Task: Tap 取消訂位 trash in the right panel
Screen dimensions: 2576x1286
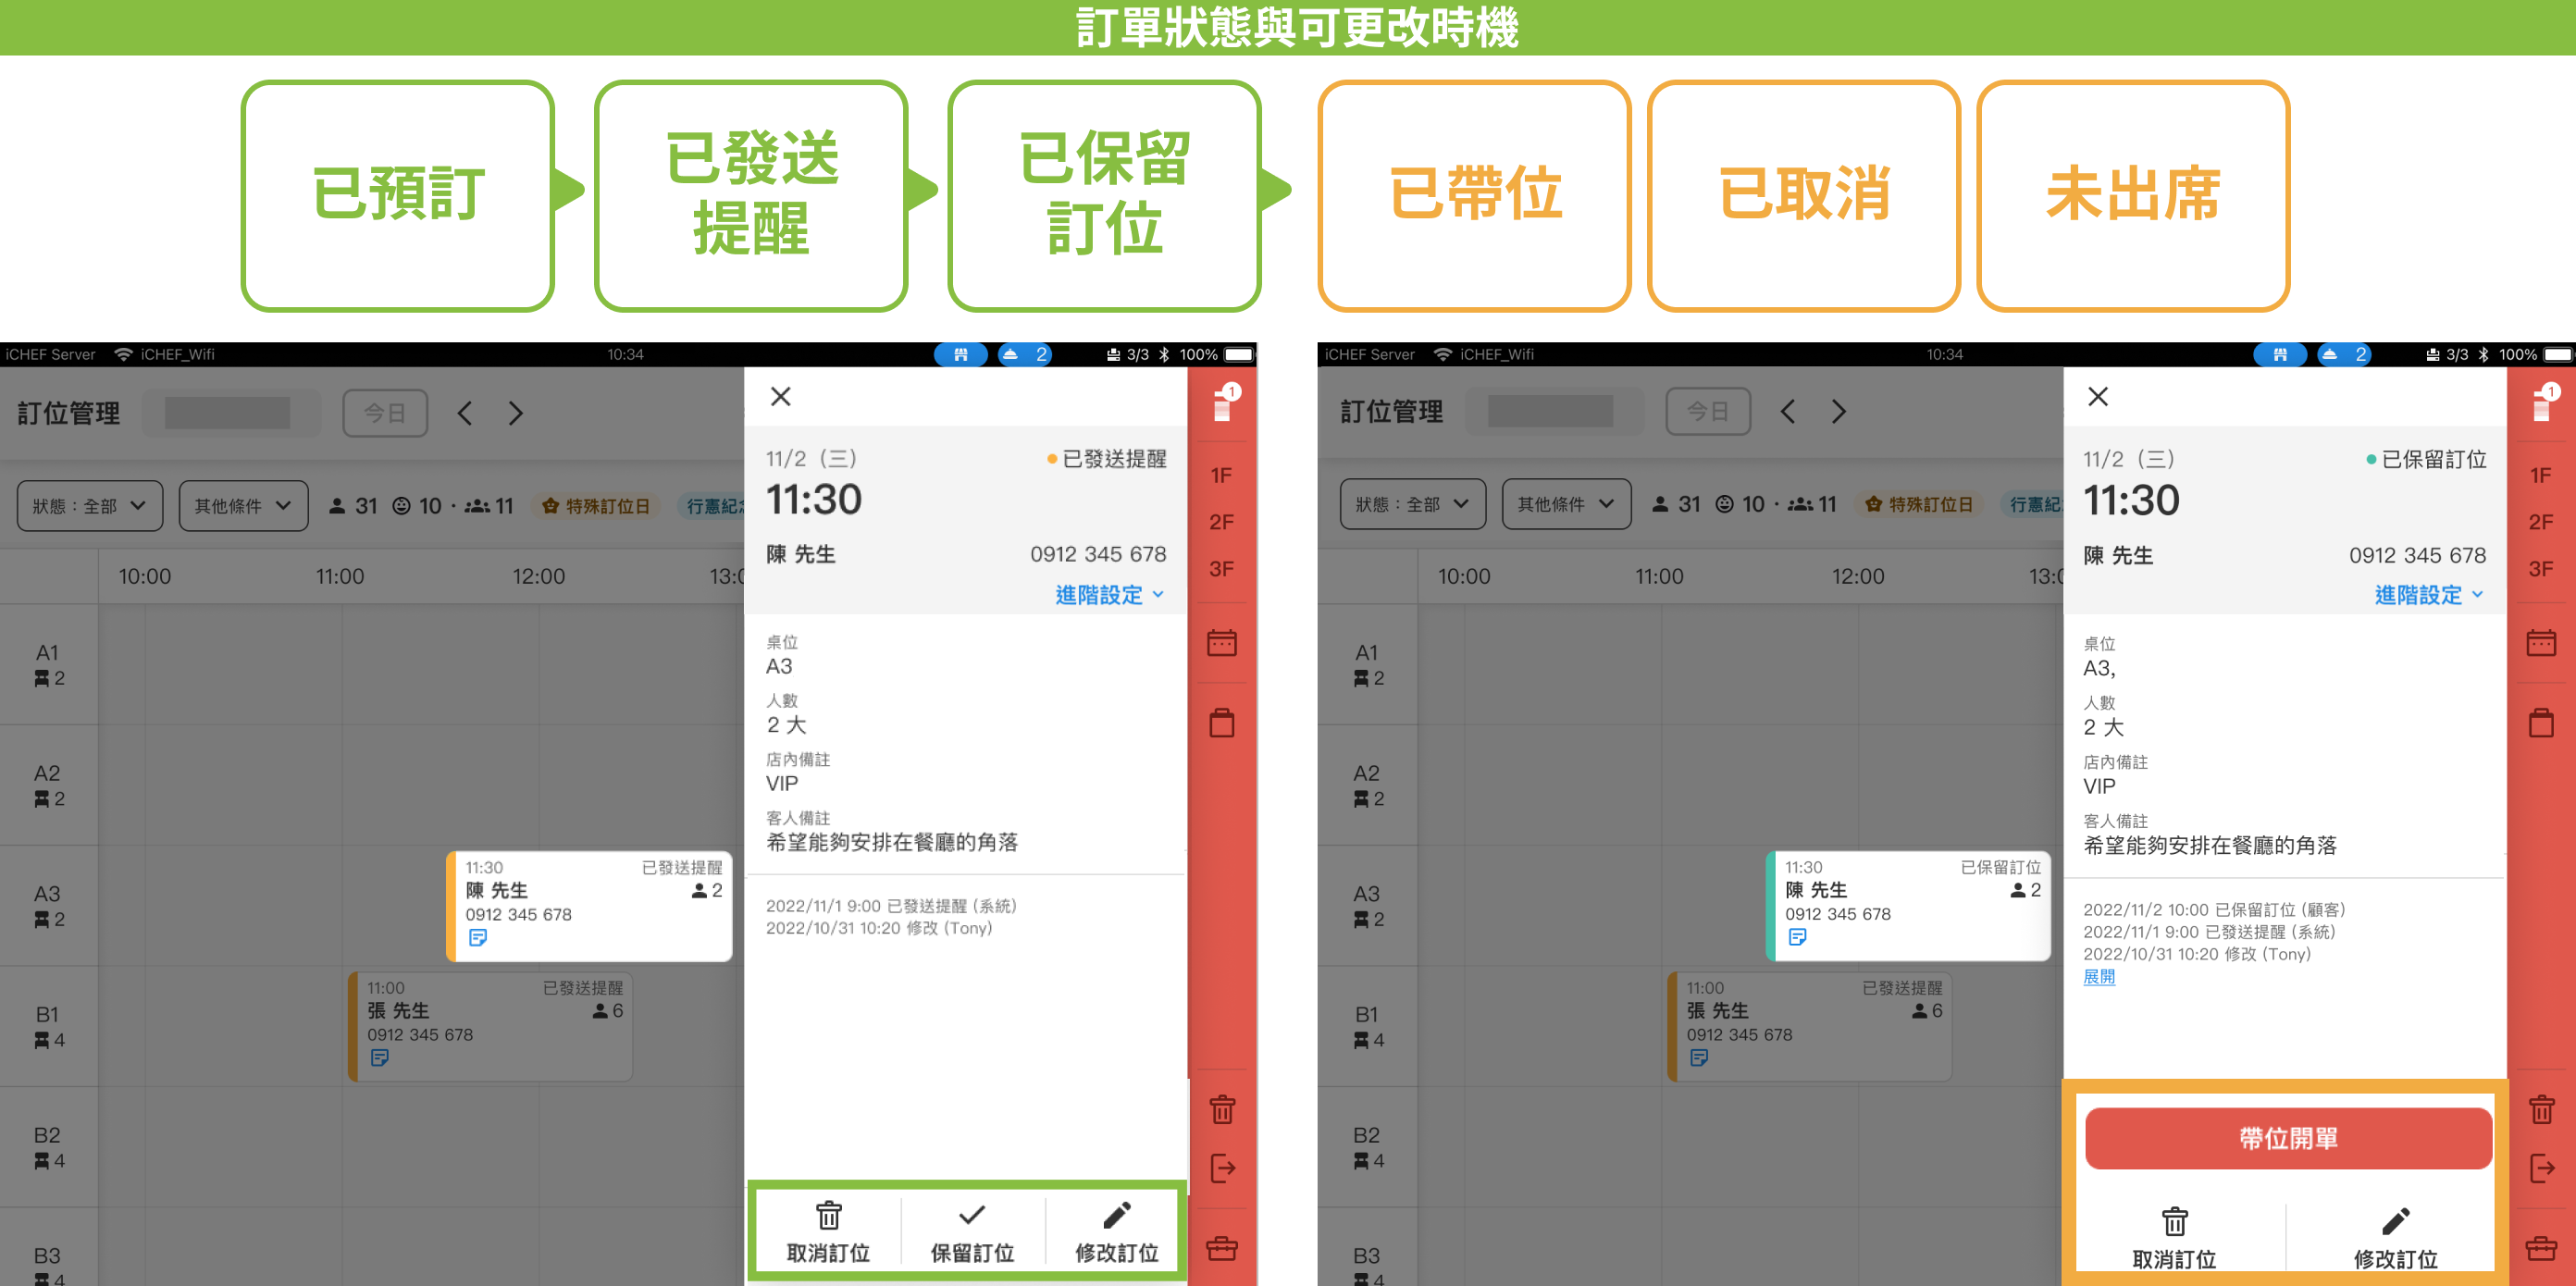Action: (x=2174, y=1238)
